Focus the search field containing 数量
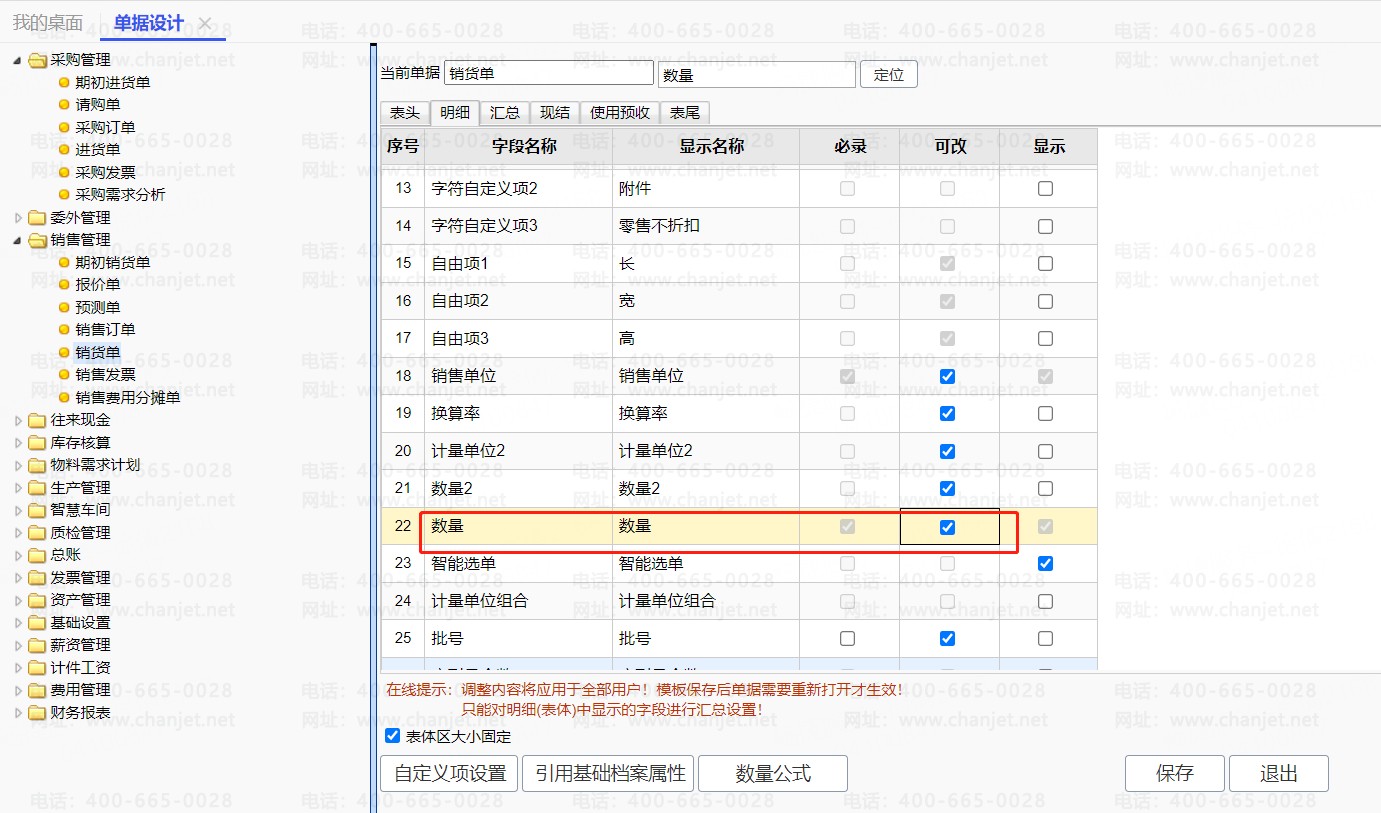This screenshot has width=1381, height=813. point(757,74)
